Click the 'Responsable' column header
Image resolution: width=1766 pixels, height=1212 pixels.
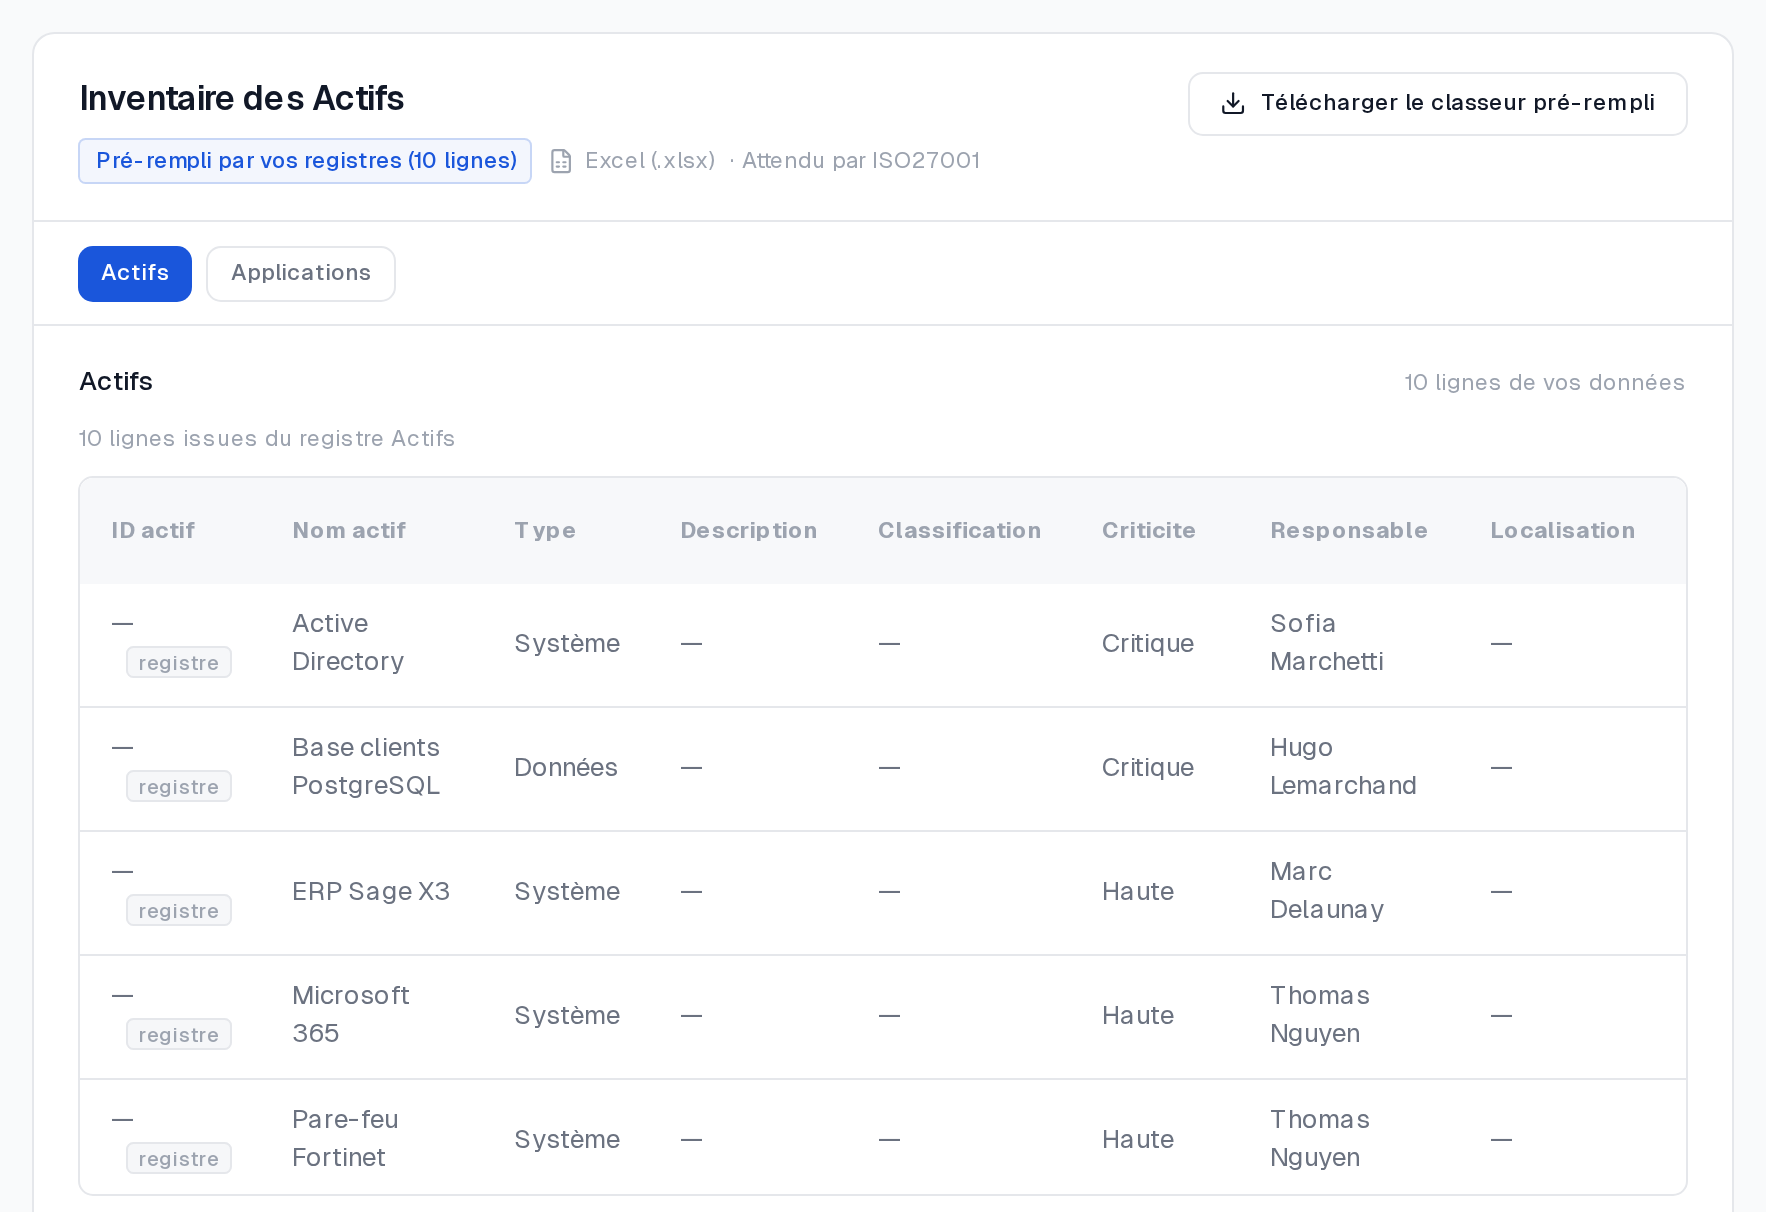tap(1349, 530)
